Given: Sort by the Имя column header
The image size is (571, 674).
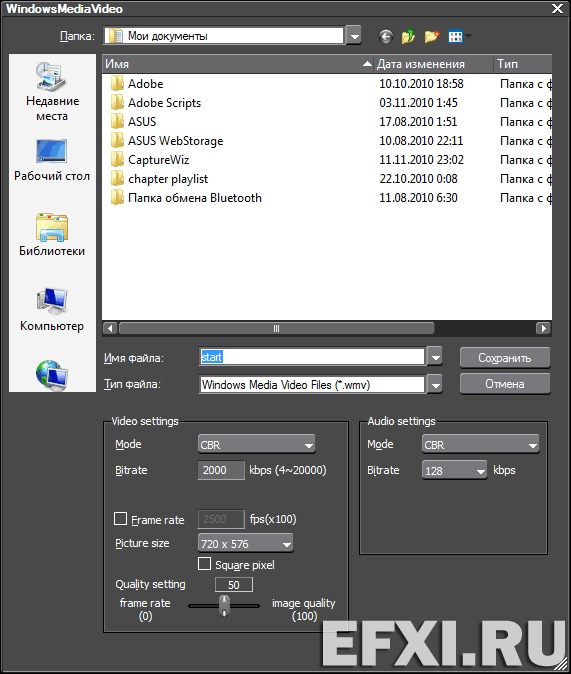Looking at the screenshot, I should click(238, 64).
